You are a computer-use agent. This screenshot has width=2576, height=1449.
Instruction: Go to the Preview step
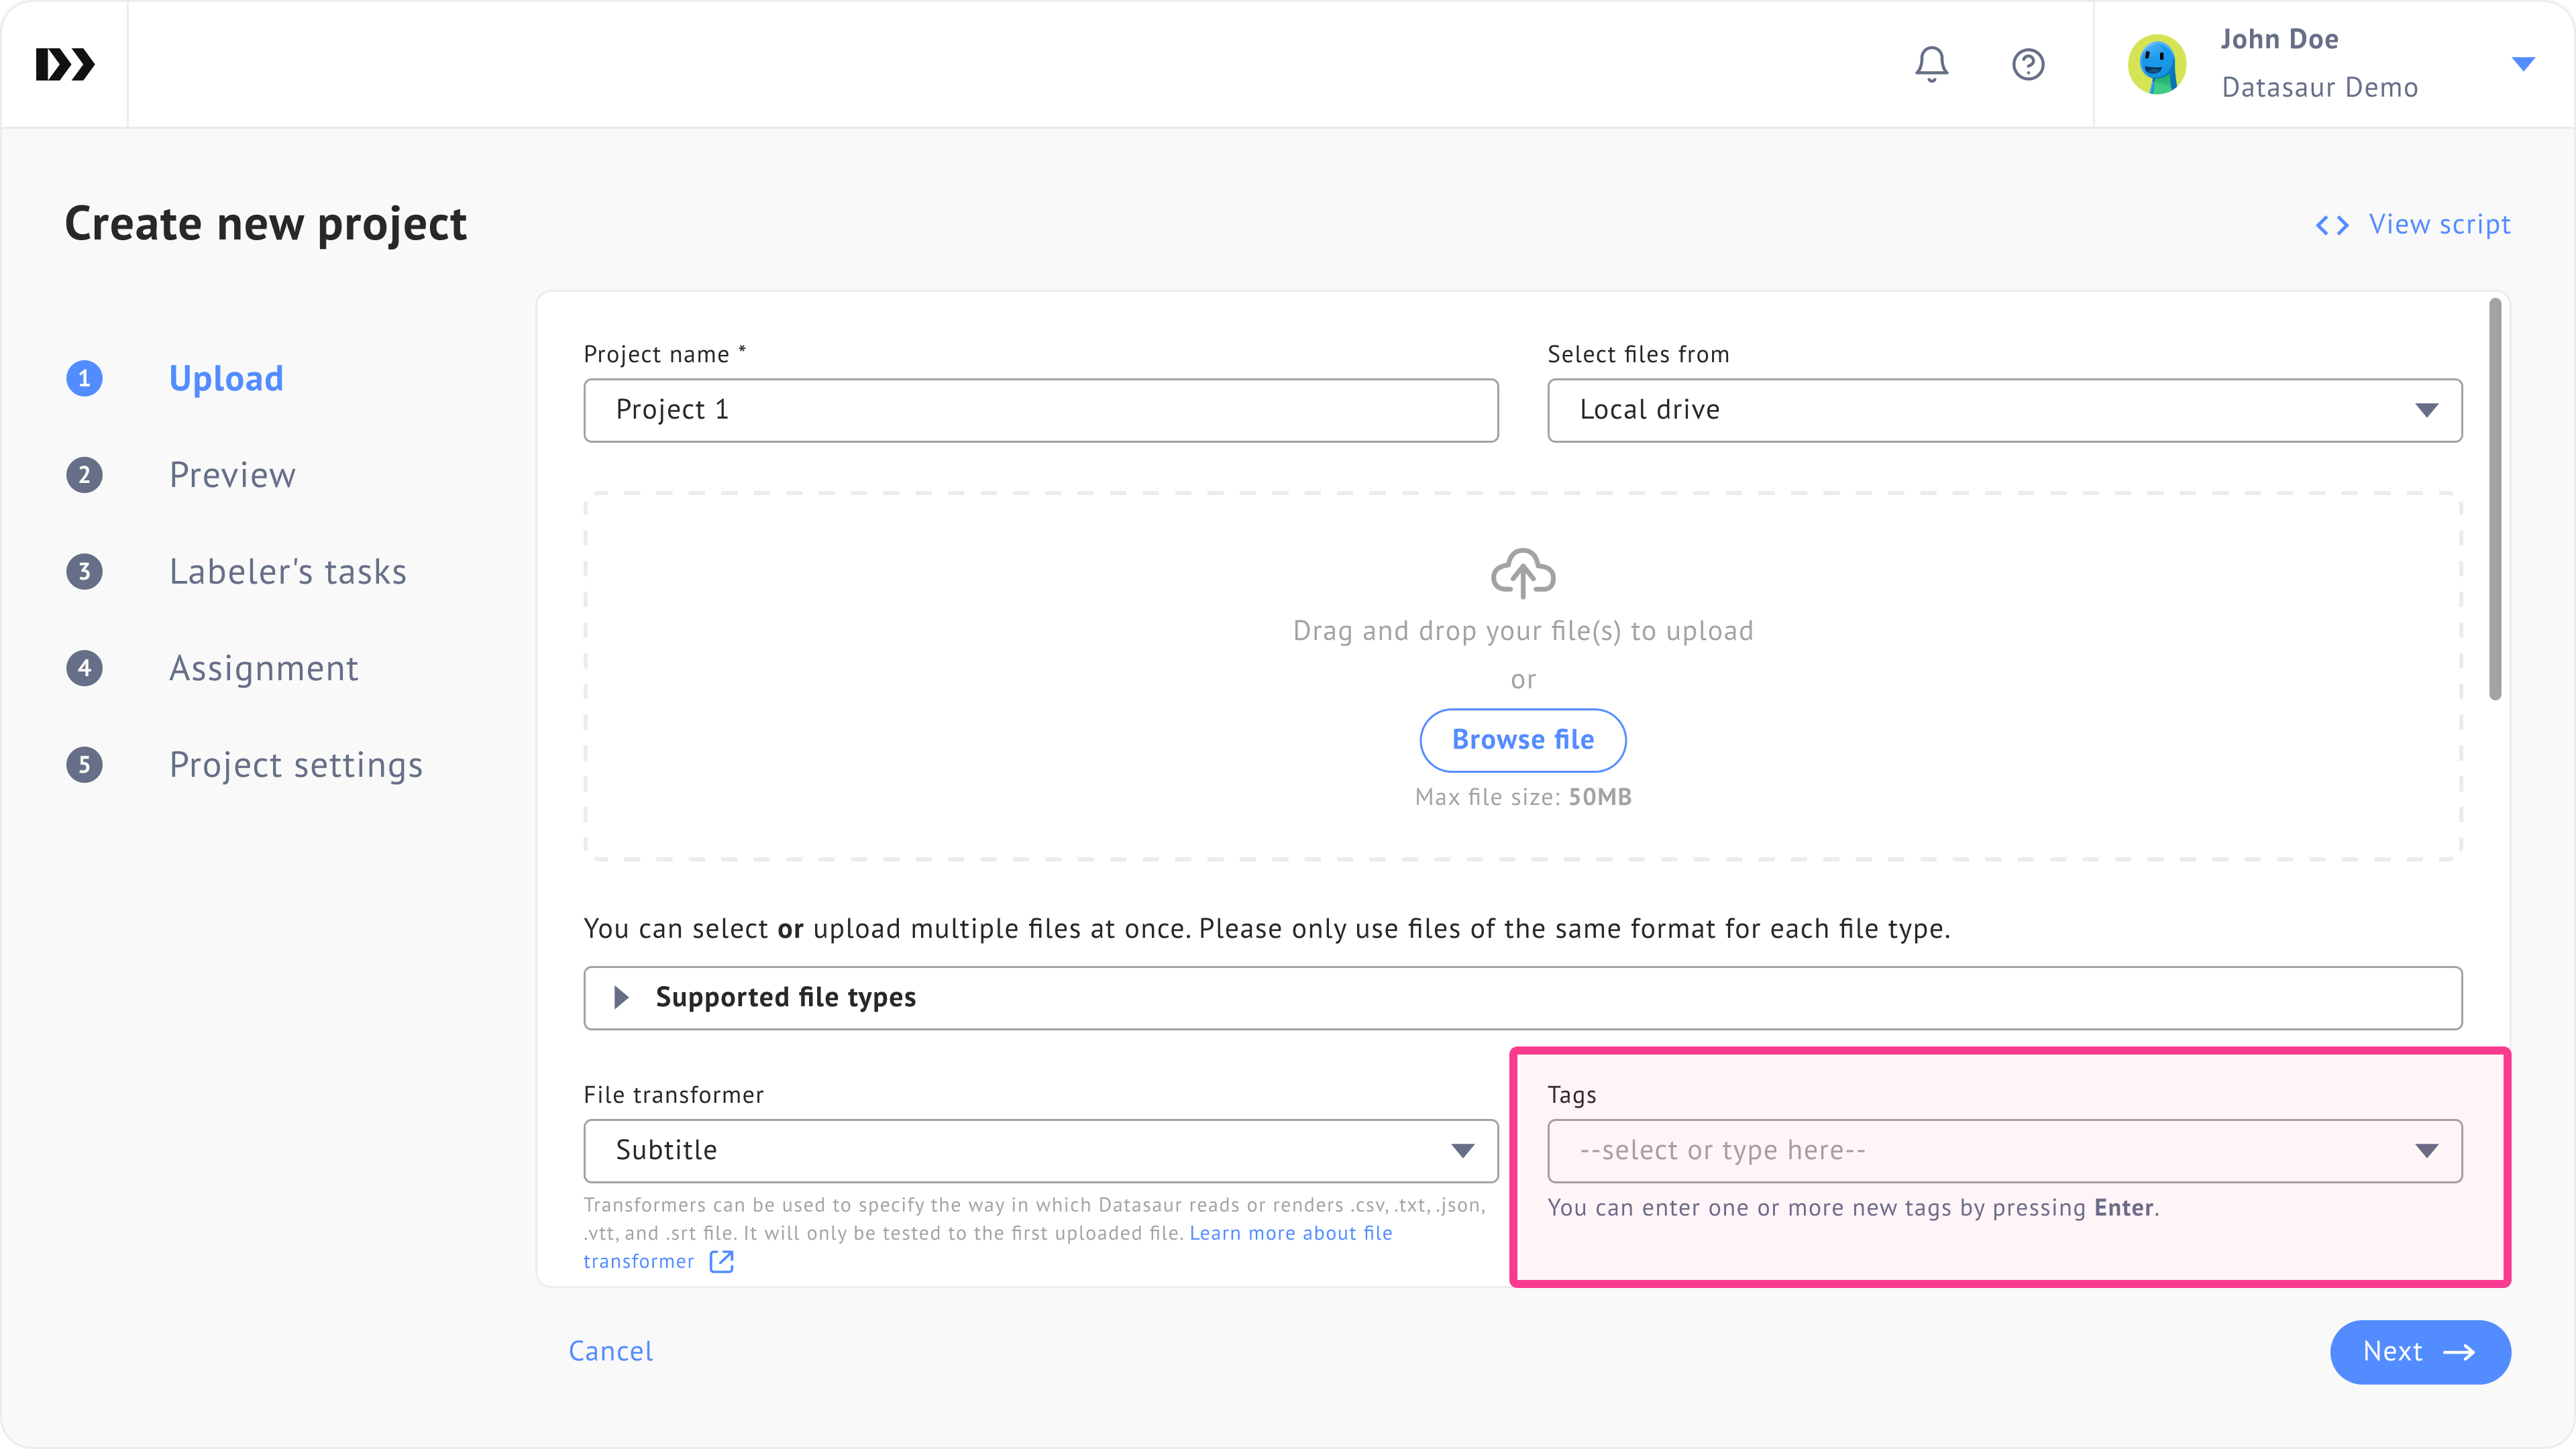232,475
